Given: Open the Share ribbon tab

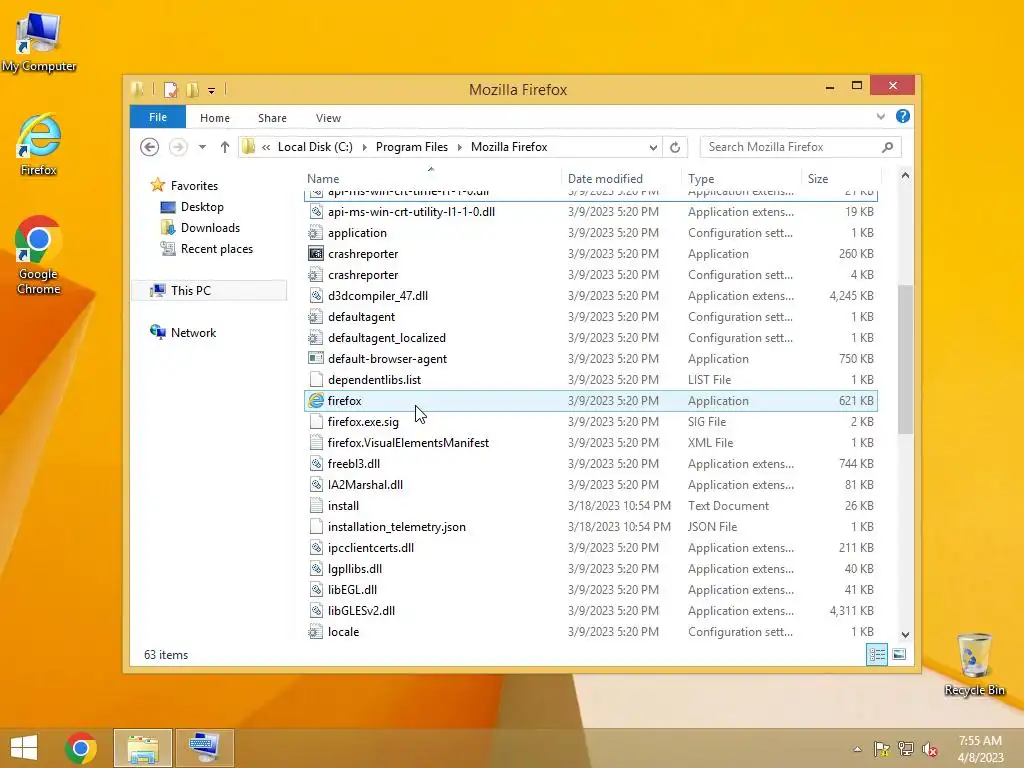Looking at the screenshot, I should 272,118.
